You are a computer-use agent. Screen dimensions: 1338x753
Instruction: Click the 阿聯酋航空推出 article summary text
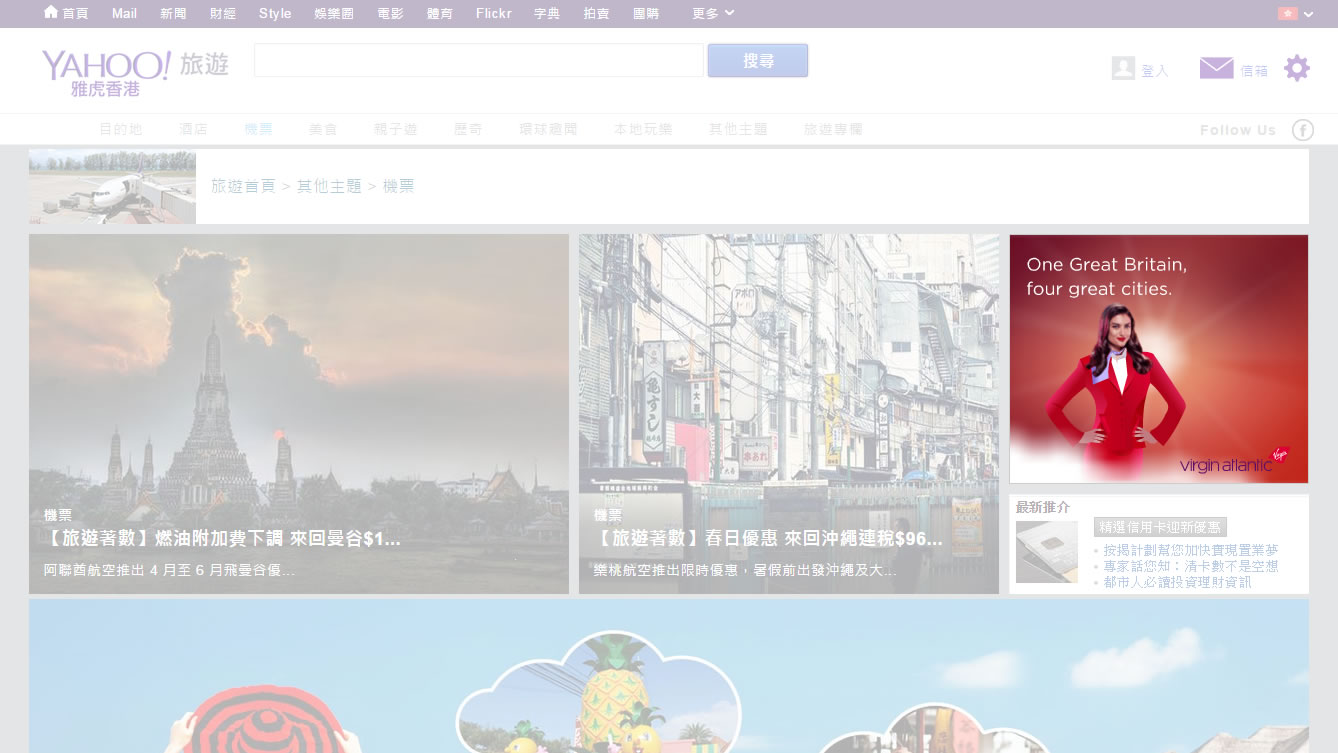point(169,571)
